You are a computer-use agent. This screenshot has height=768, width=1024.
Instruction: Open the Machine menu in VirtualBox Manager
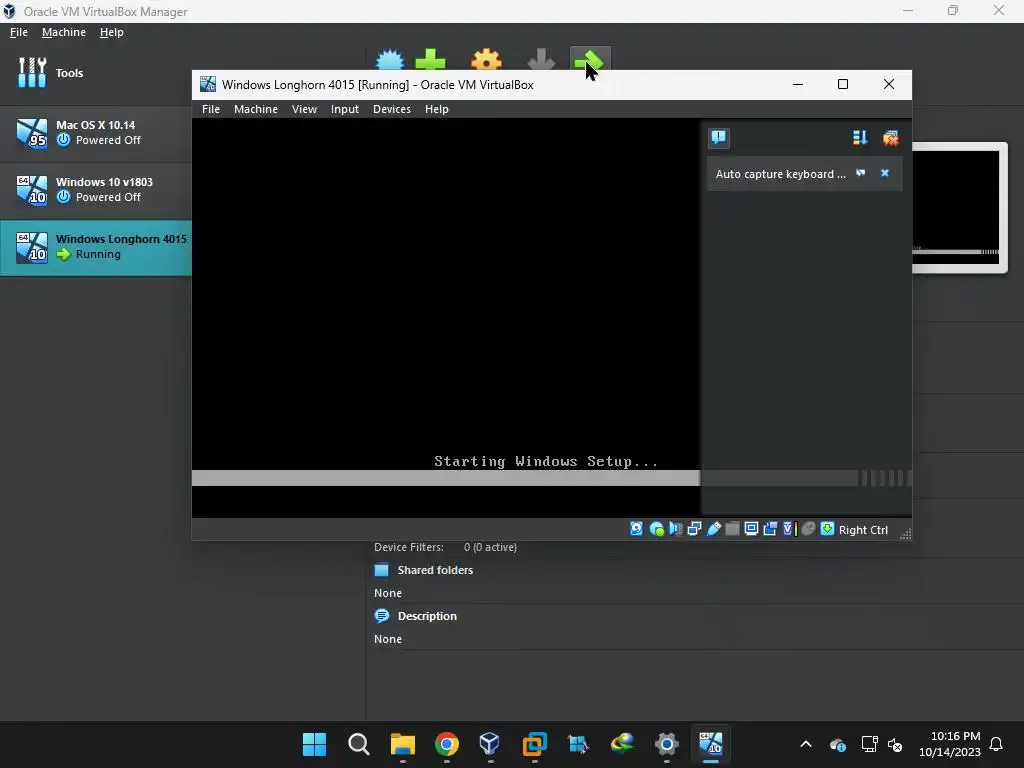[64, 32]
